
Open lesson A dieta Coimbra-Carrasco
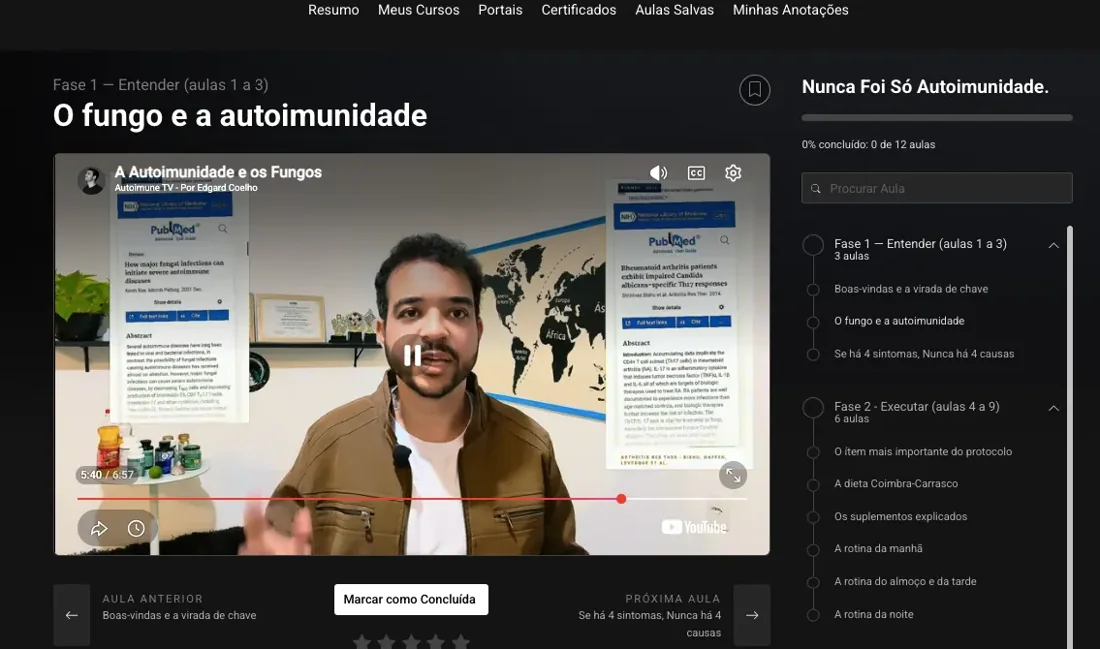896,483
